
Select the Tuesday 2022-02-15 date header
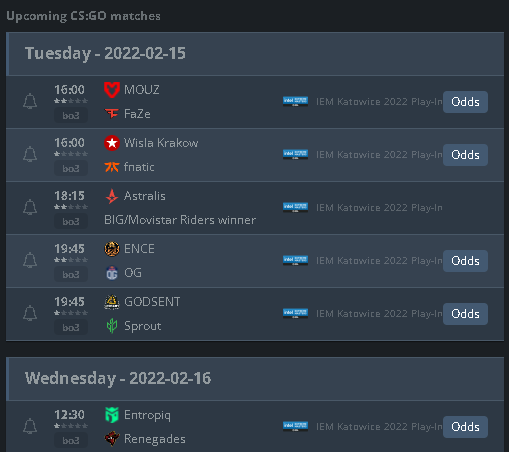point(255,54)
